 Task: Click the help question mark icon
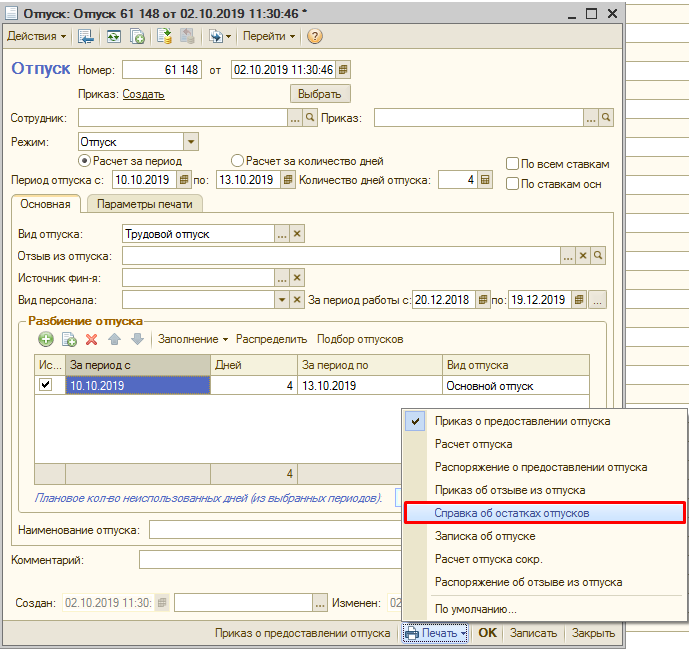315,36
